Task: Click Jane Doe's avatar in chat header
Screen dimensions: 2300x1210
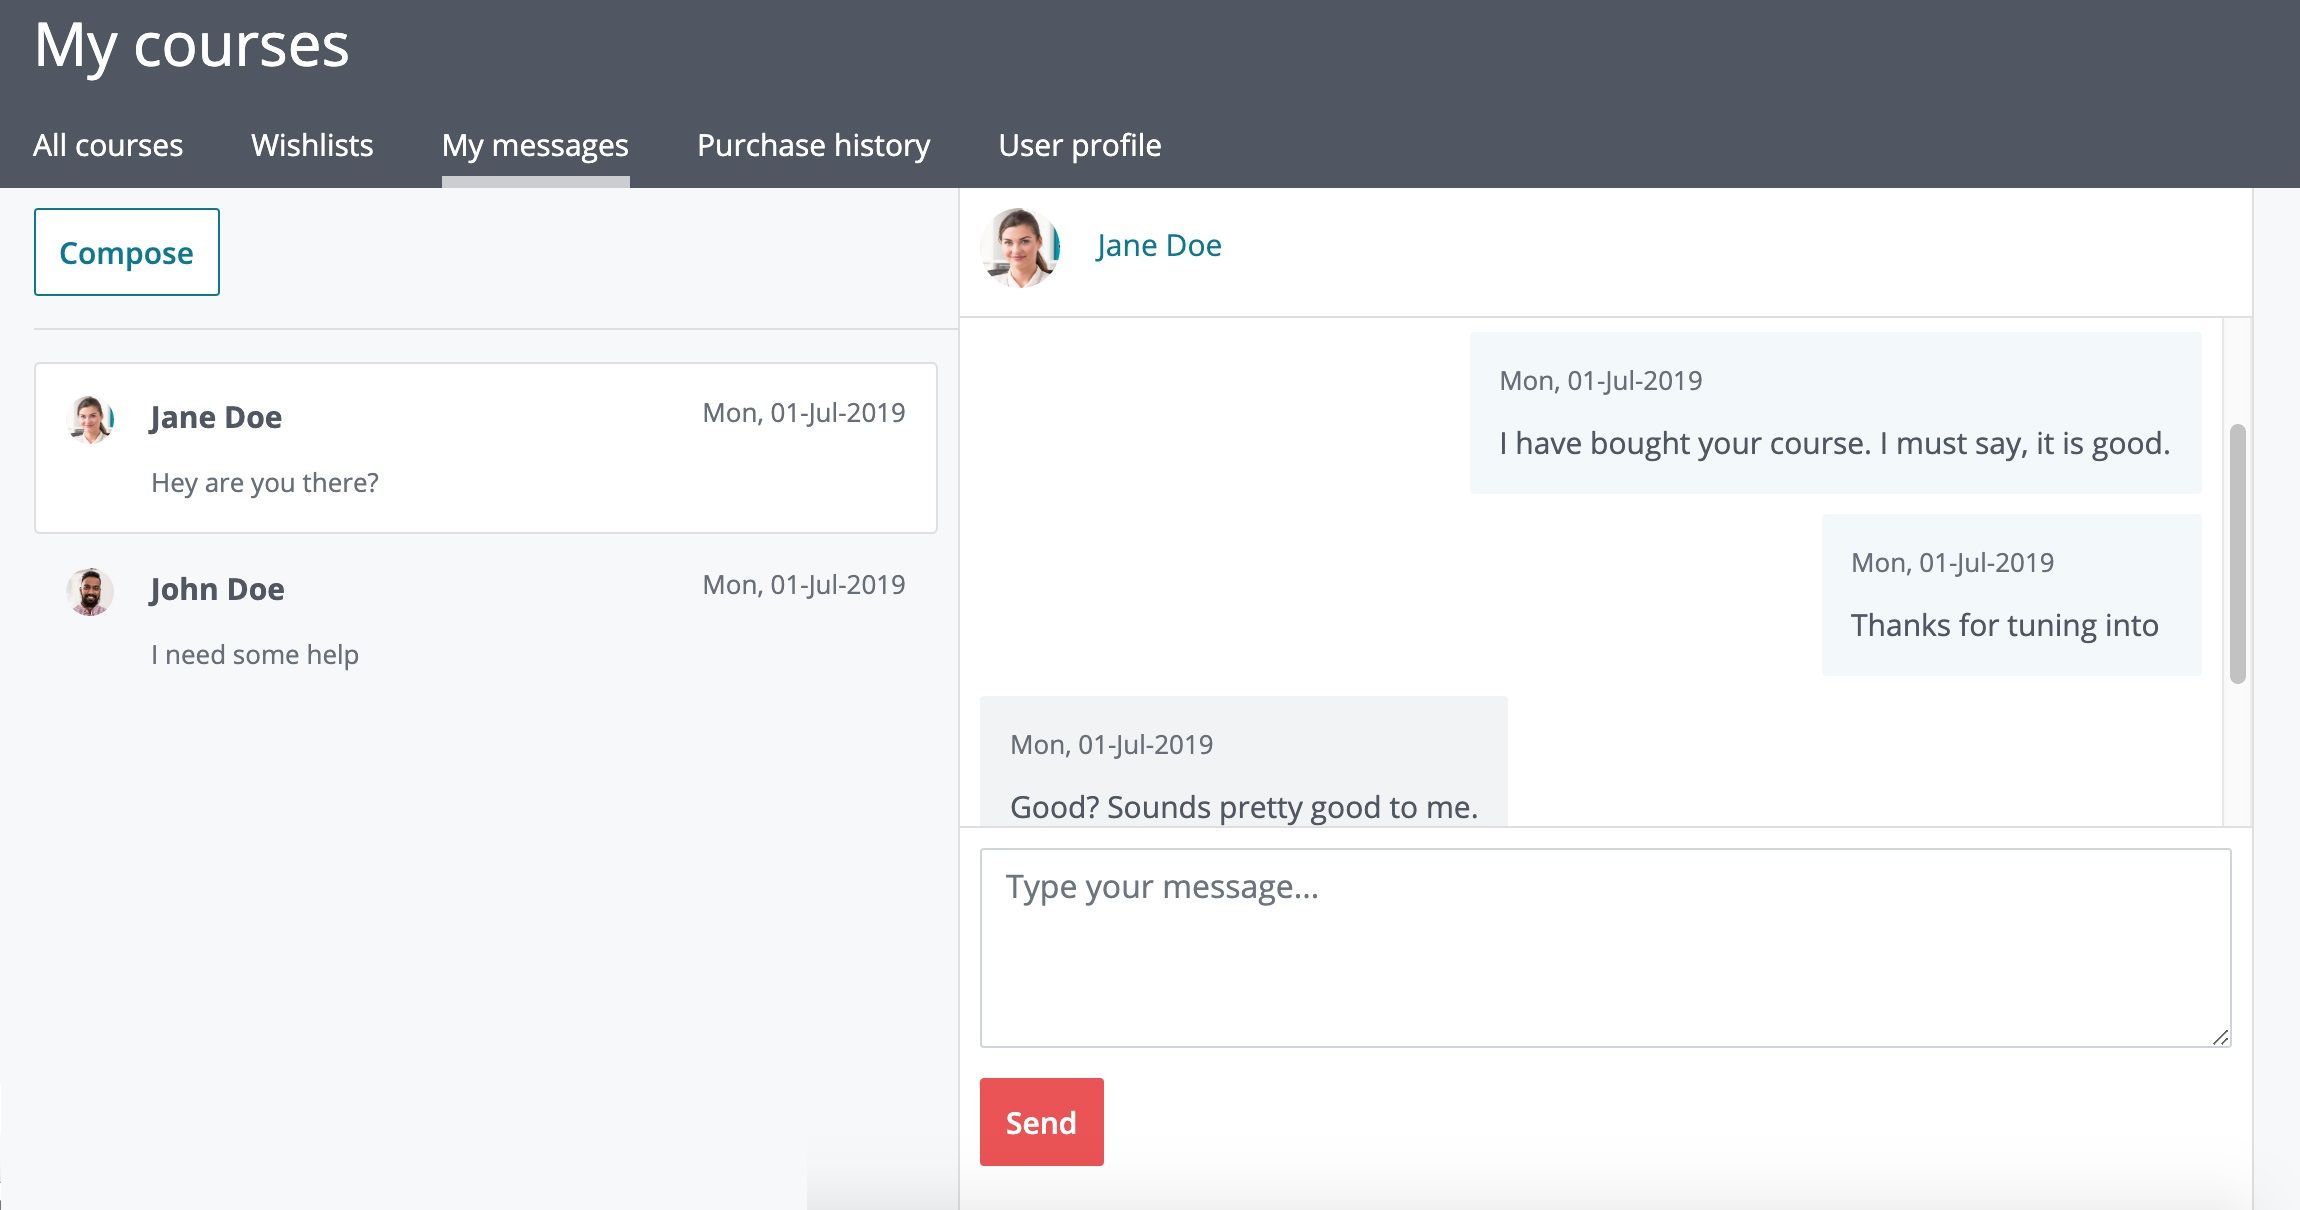Action: (x=1019, y=247)
